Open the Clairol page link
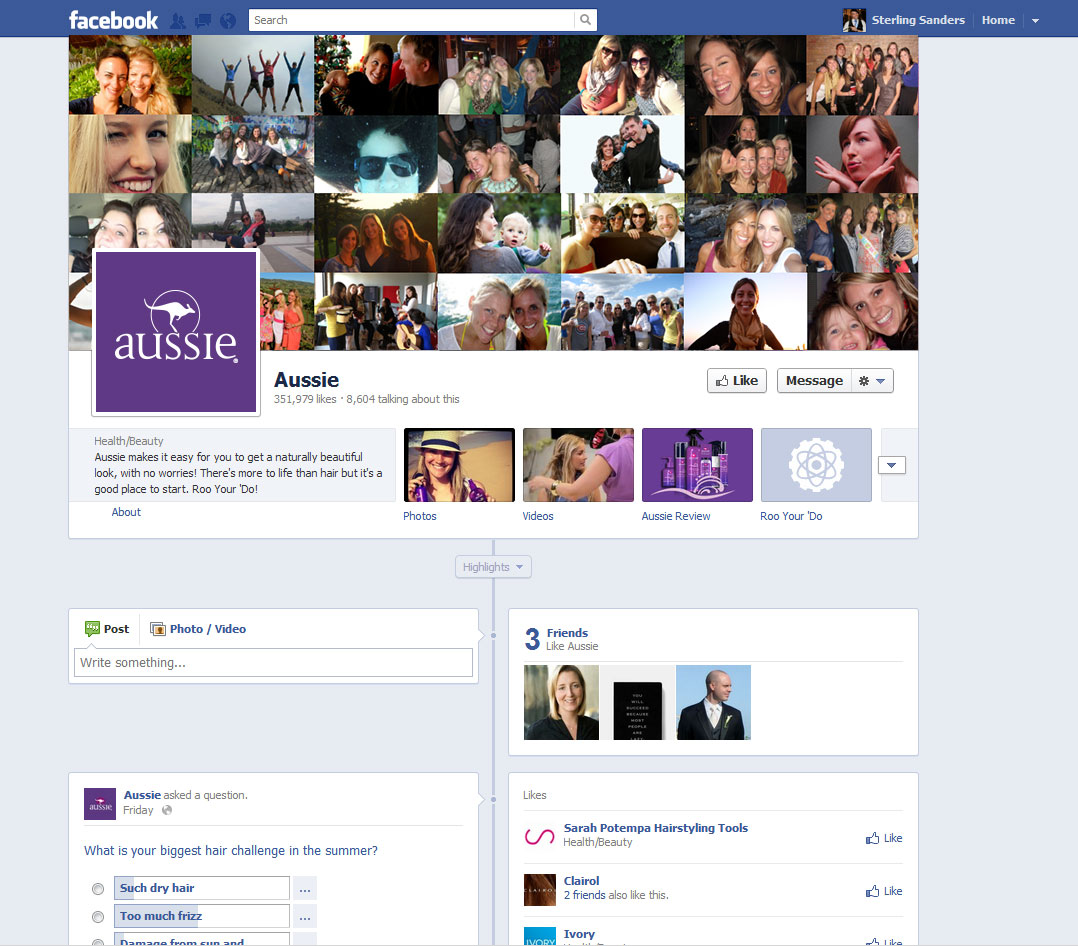 click(581, 881)
